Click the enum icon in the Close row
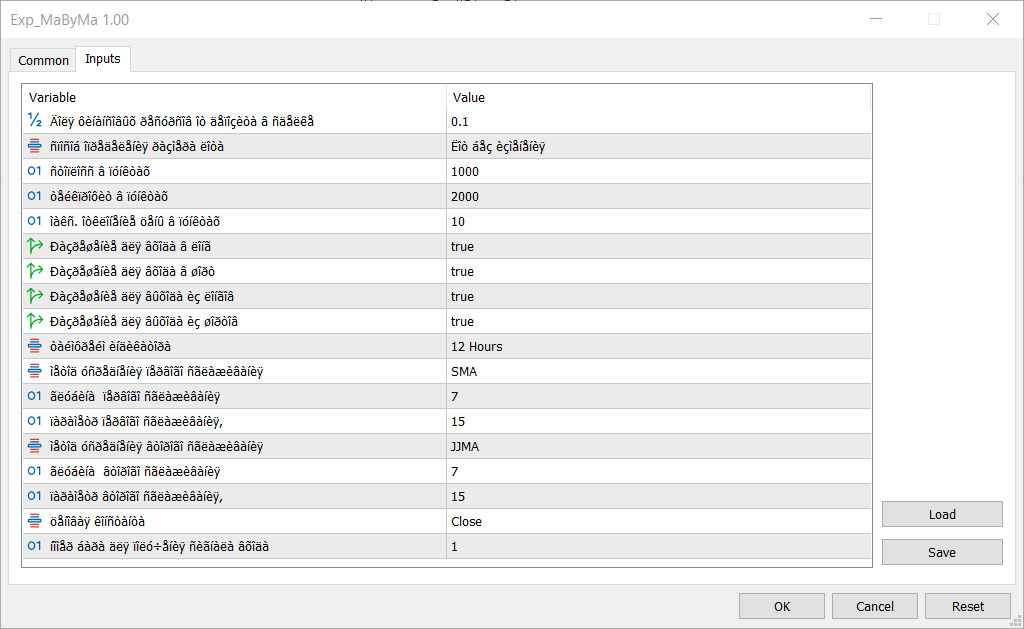This screenshot has width=1024, height=629. click(35, 521)
